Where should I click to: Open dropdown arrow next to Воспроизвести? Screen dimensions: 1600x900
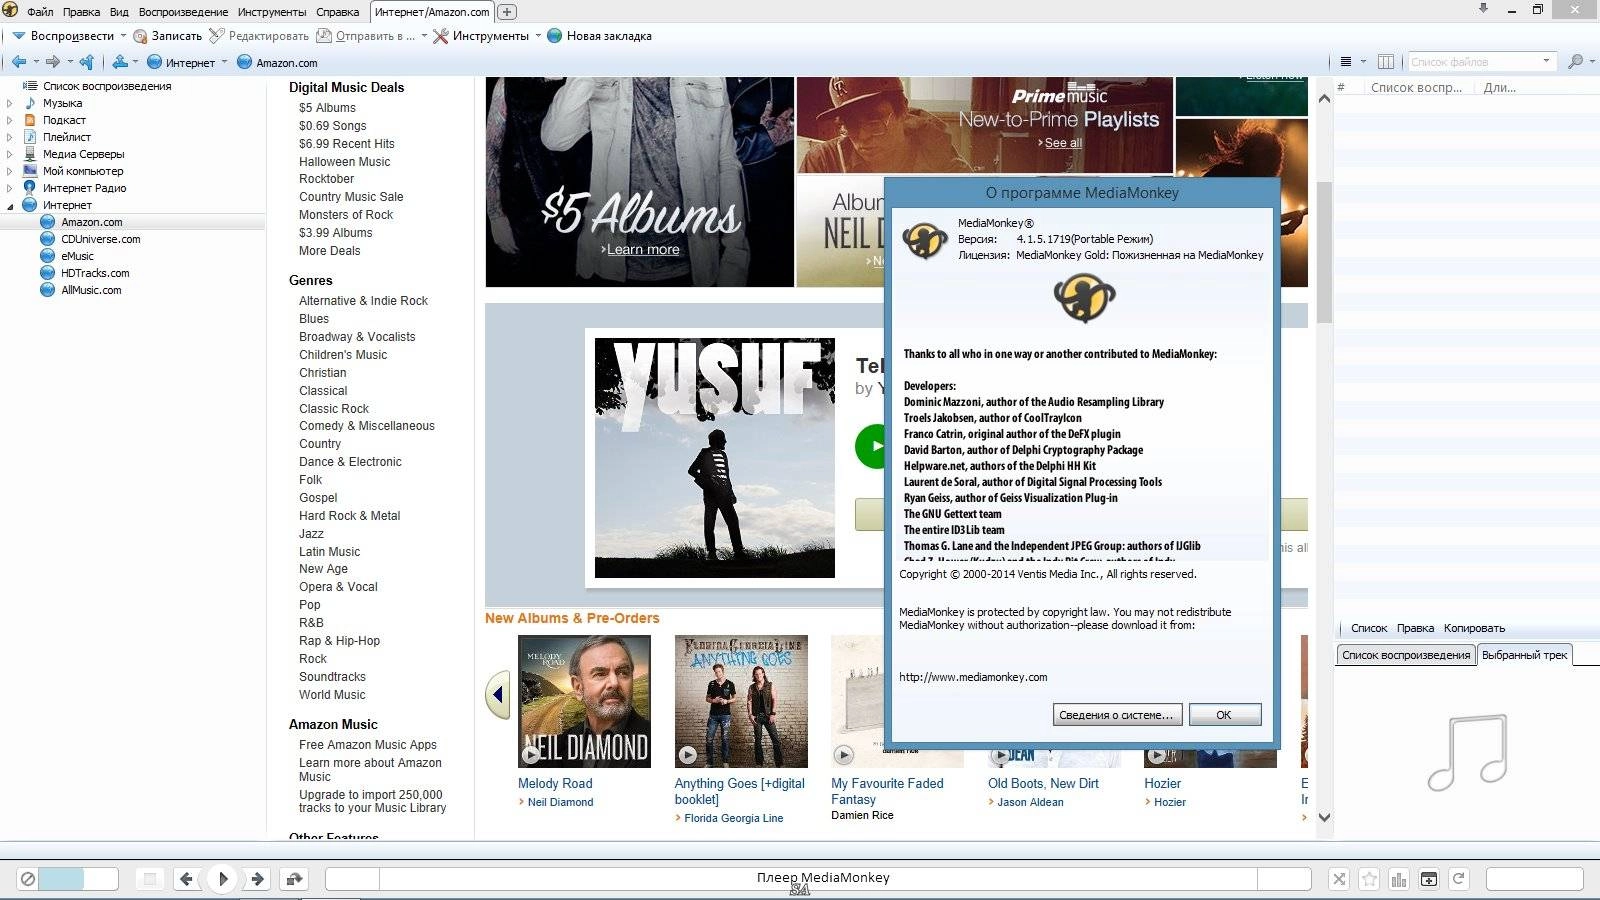tap(123, 36)
